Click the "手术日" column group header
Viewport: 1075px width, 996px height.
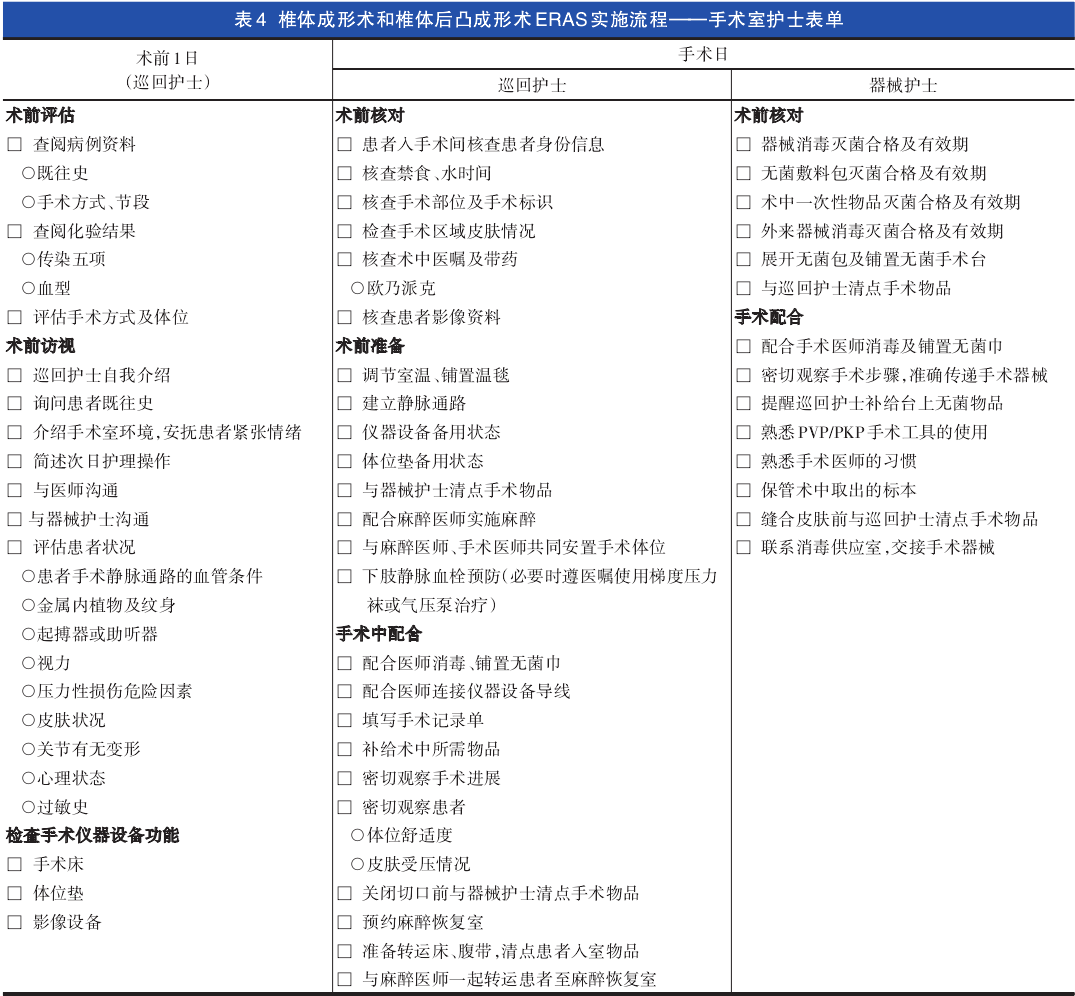point(703,54)
